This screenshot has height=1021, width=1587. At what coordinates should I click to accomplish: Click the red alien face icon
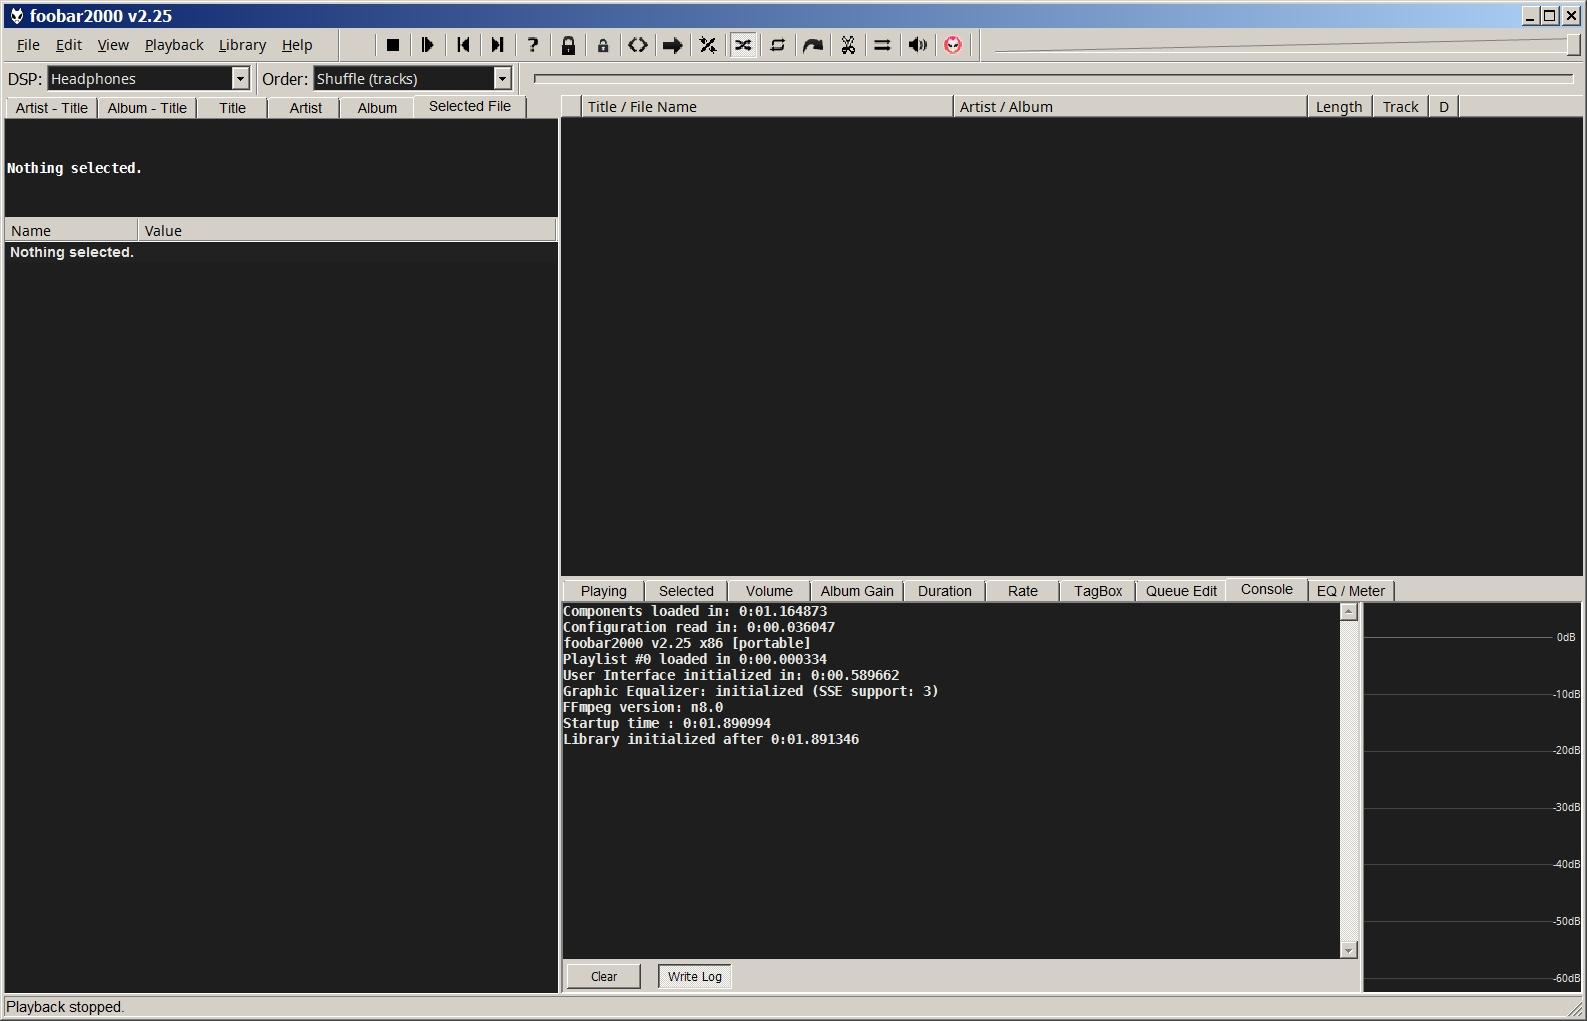pos(953,45)
